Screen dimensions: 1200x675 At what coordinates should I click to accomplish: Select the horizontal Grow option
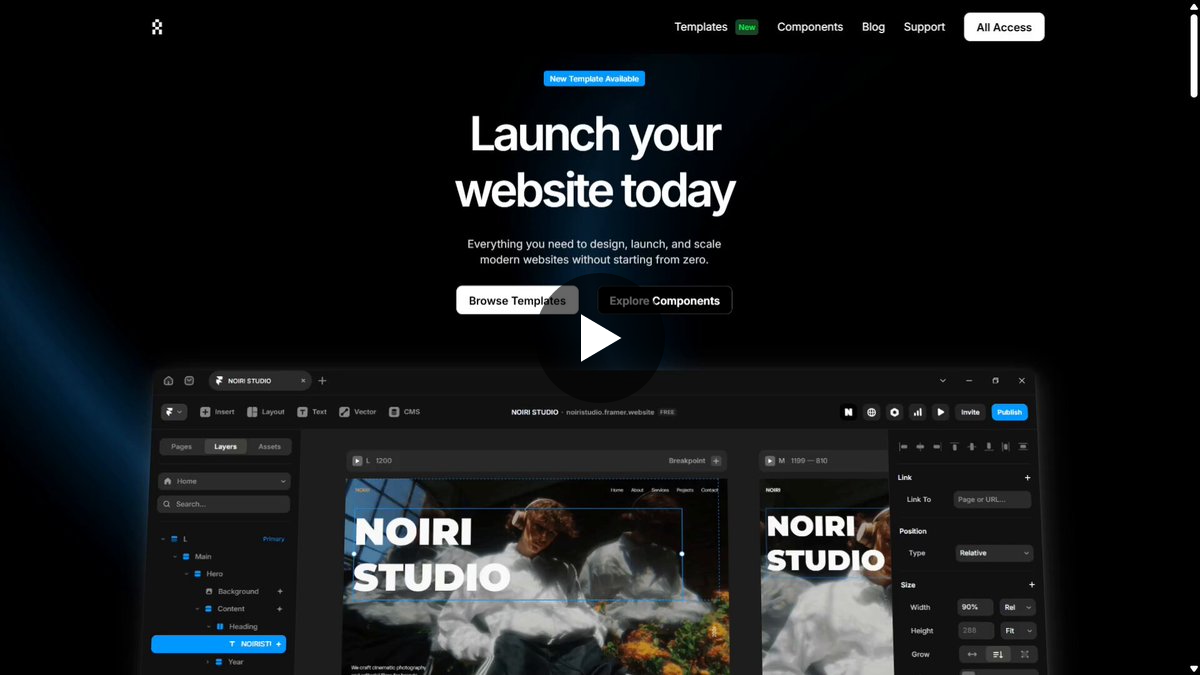coord(972,654)
